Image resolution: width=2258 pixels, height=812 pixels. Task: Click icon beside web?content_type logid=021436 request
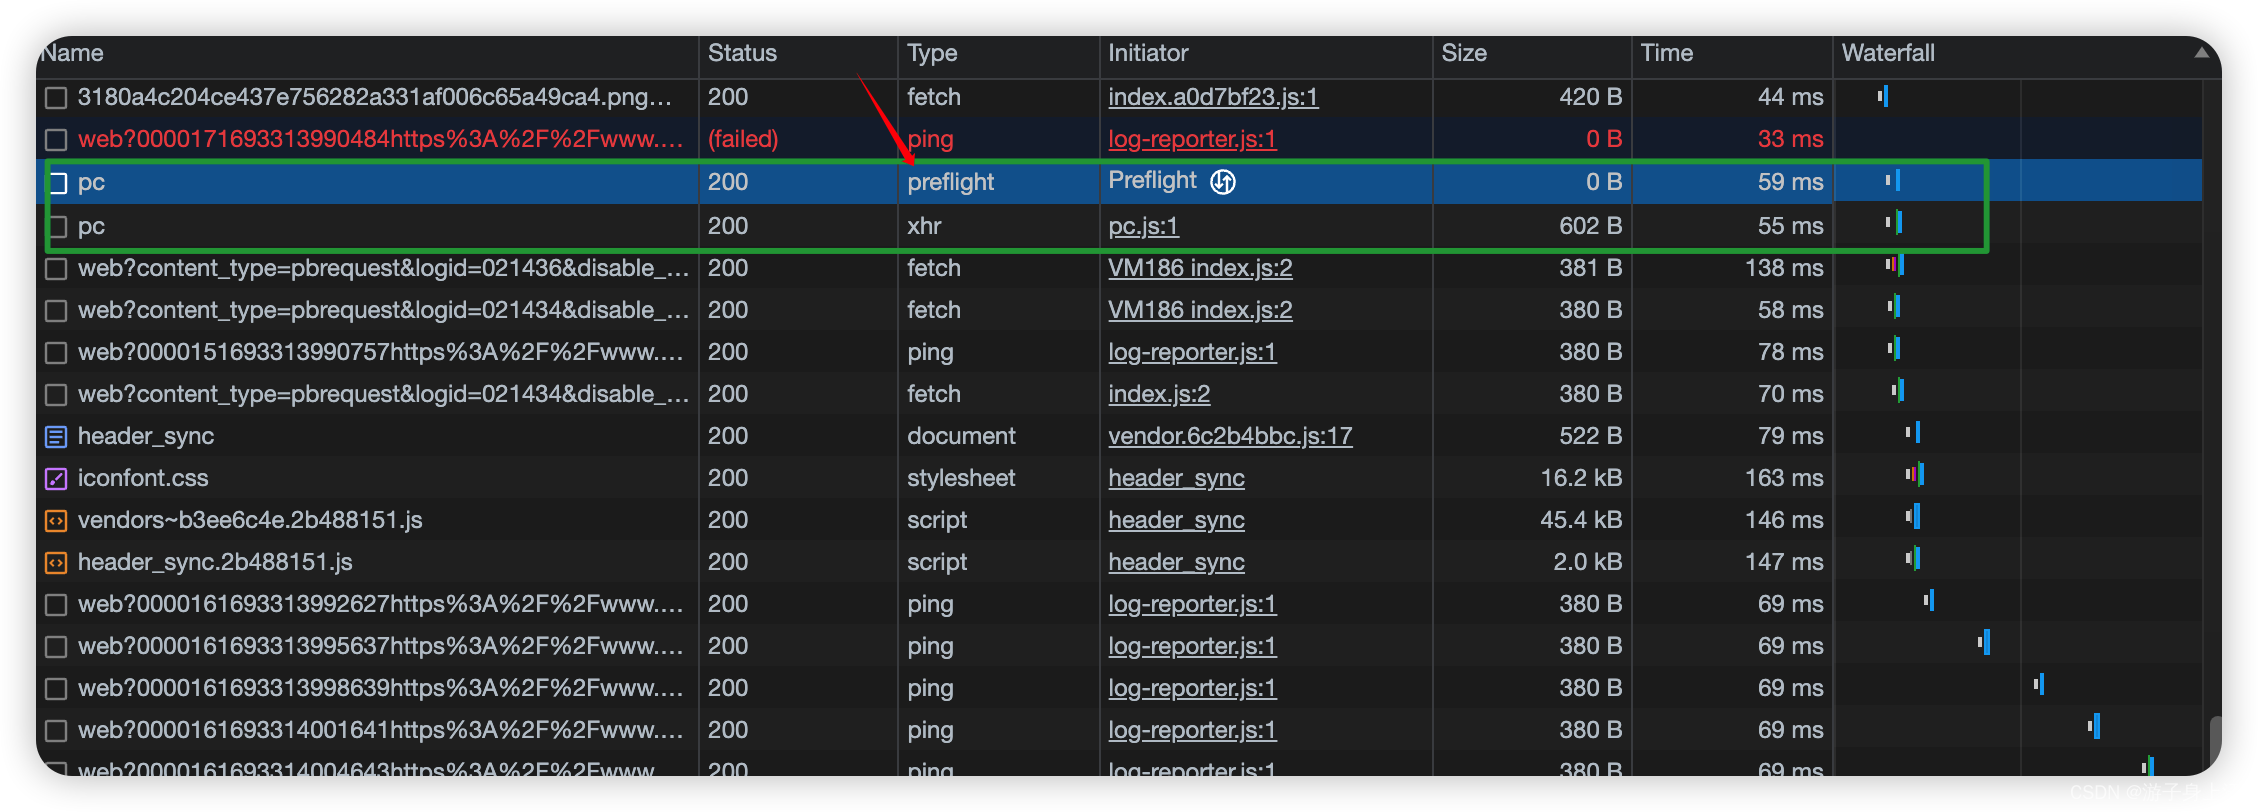[56, 269]
